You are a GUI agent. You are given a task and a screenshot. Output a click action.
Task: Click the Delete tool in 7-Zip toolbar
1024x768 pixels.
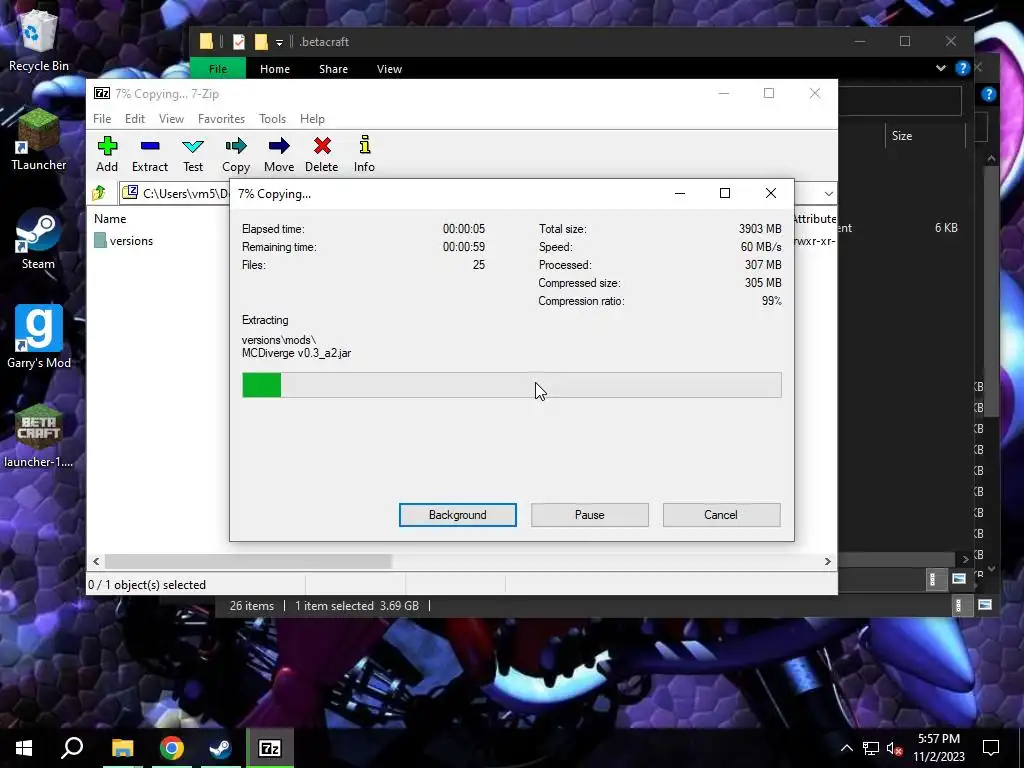pos(321,154)
